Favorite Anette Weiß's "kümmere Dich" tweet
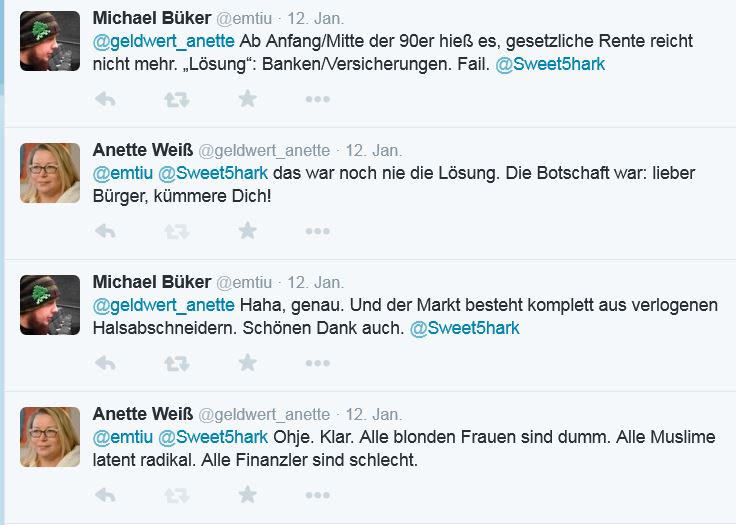The width and height of the screenshot is (736, 525). [x=247, y=231]
